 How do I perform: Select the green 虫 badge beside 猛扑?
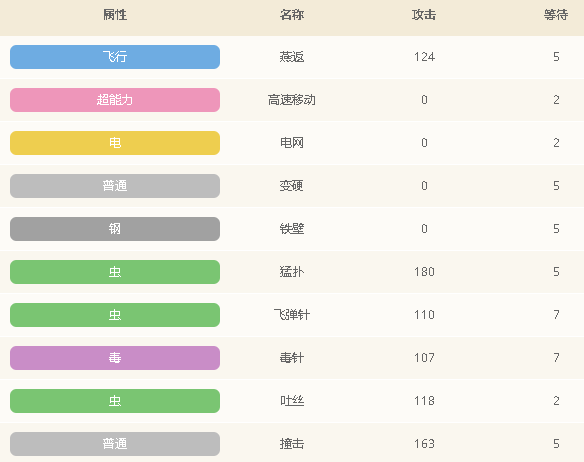(x=115, y=272)
